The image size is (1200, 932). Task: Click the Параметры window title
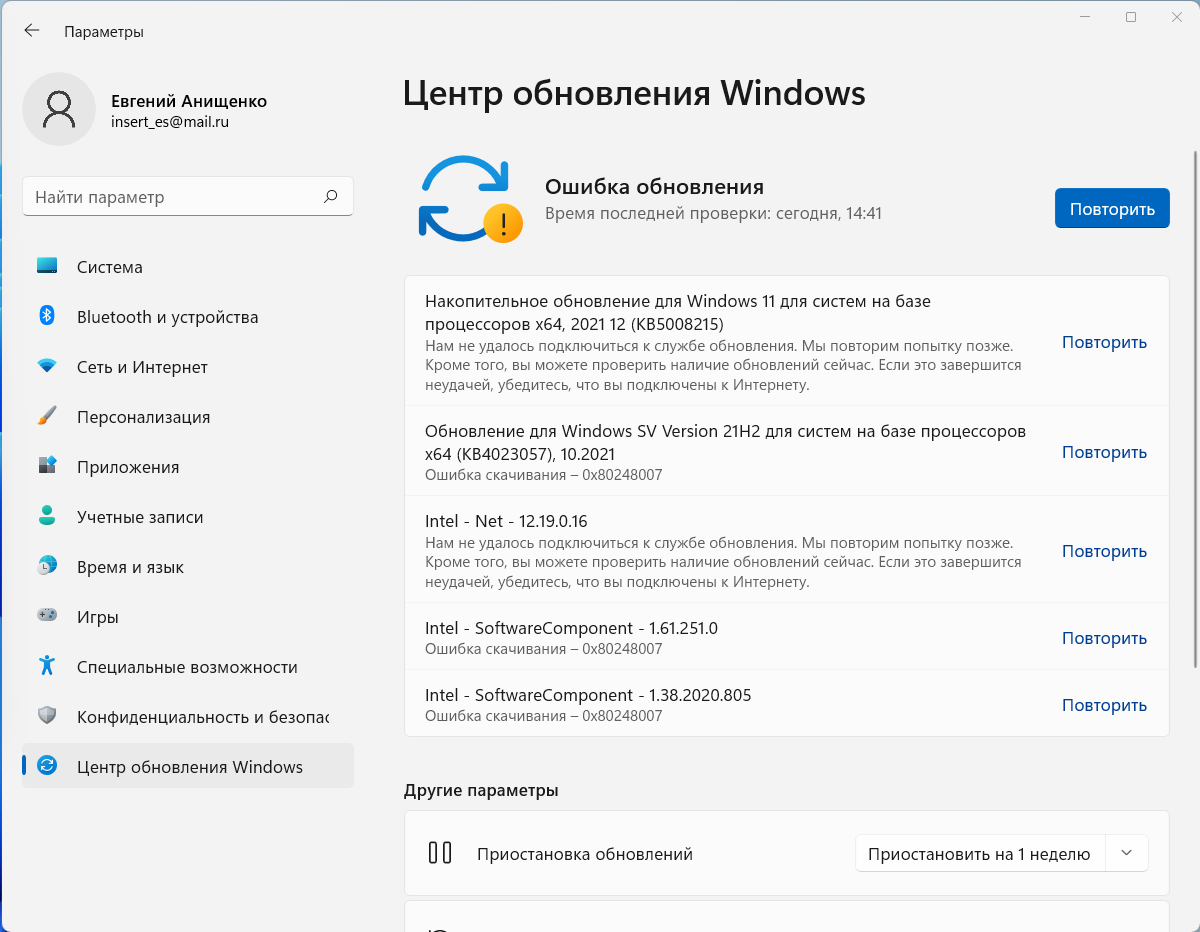coord(104,32)
